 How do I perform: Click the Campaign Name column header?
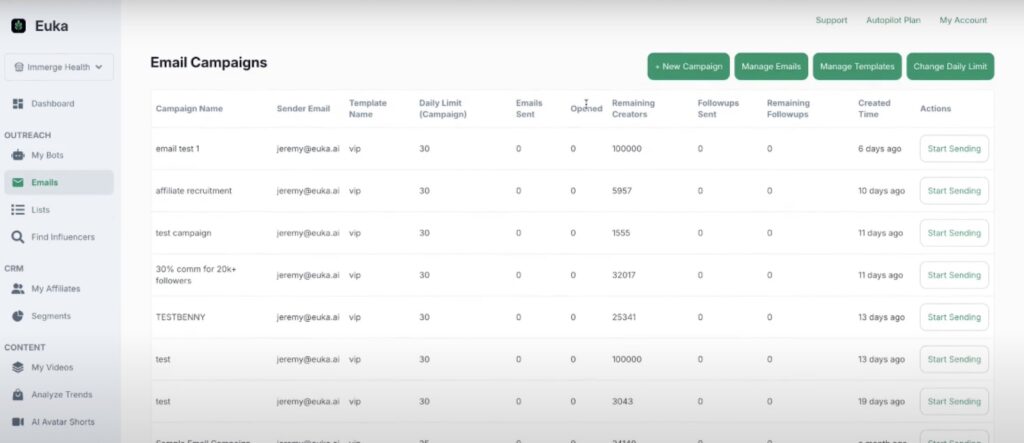[x=189, y=108]
